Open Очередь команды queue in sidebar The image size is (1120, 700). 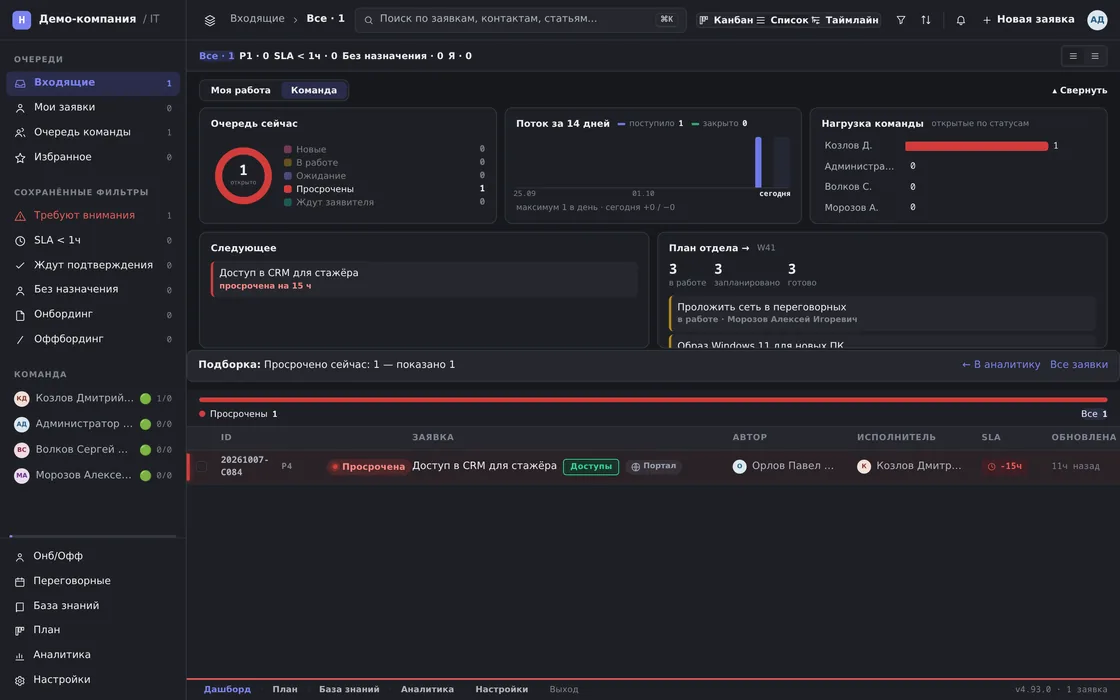[93, 132]
